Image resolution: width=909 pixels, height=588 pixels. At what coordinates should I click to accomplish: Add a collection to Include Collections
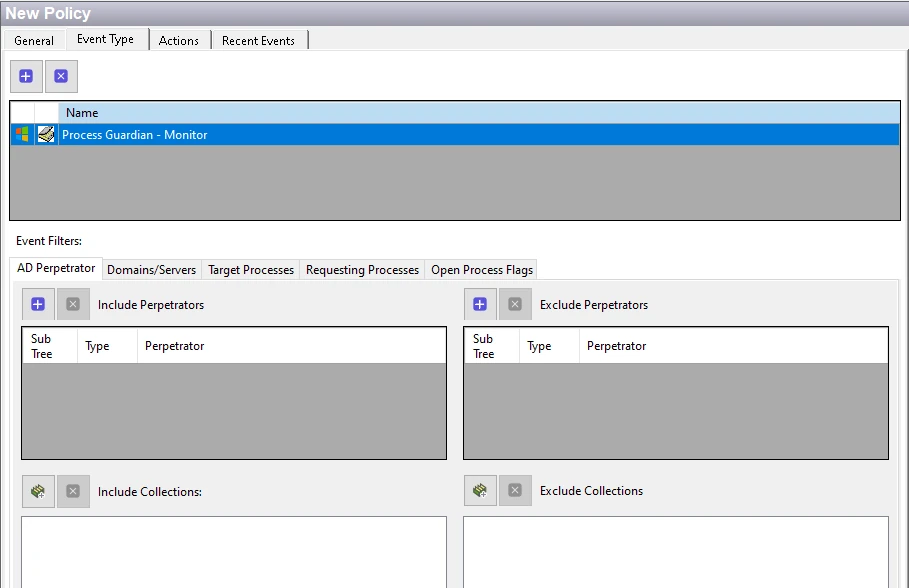(x=38, y=492)
